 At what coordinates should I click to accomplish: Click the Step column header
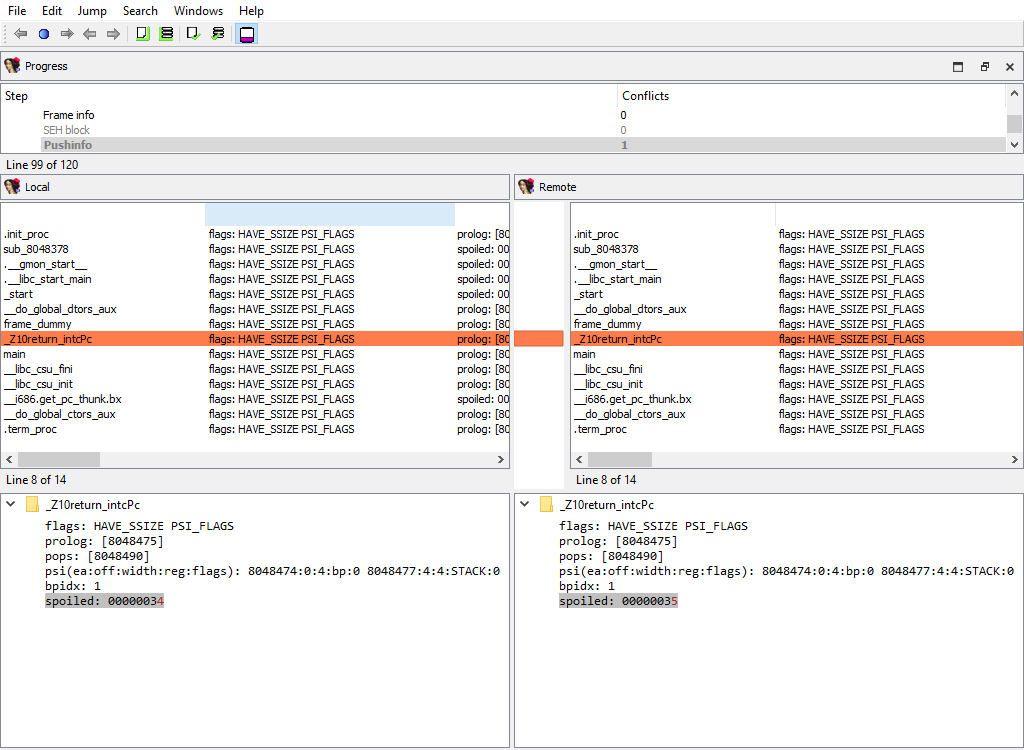click(x=17, y=96)
